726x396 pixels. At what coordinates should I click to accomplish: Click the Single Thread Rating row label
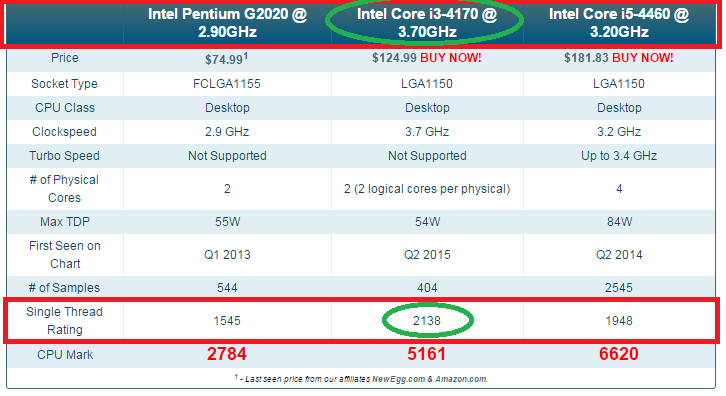click(x=64, y=321)
